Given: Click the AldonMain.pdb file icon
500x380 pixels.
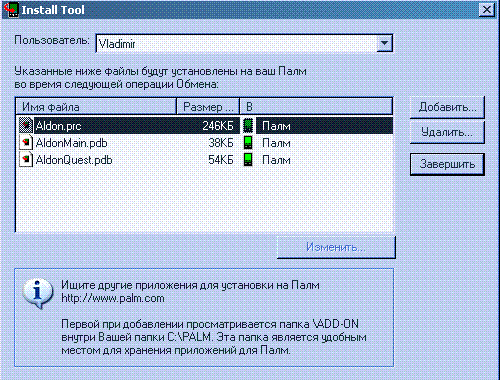Looking at the screenshot, I should pyautogui.click(x=26, y=142).
